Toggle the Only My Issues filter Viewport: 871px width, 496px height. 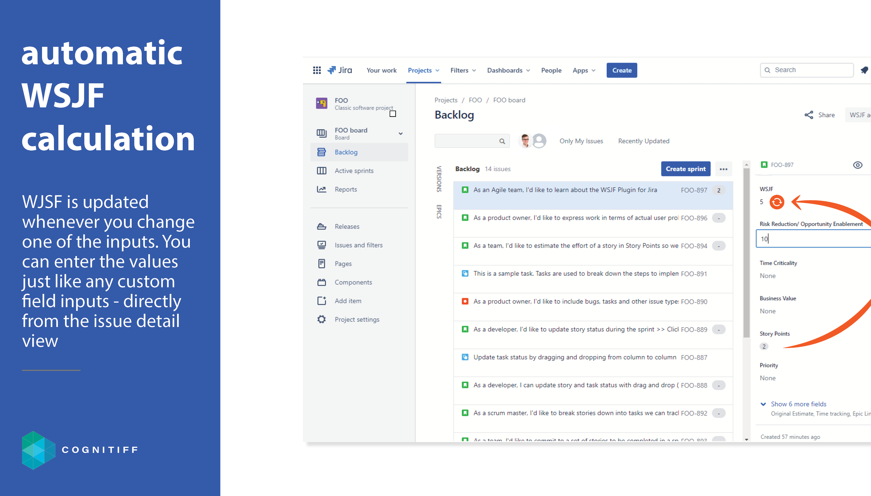(x=581, y=141)
